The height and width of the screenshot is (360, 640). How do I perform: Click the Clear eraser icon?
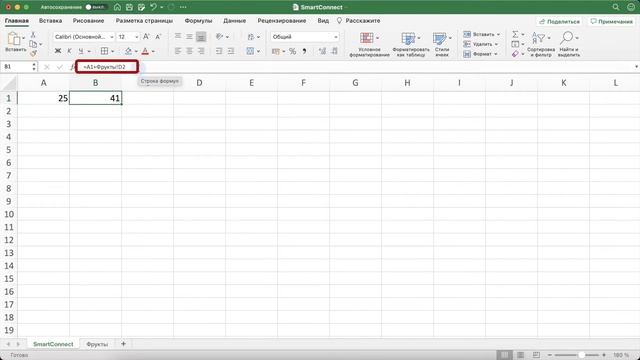coord(515,53)
